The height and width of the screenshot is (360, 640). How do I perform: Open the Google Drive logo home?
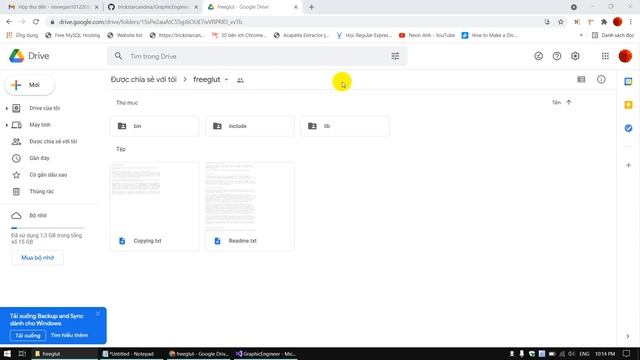pyautogui.click(x=29, y=56)
